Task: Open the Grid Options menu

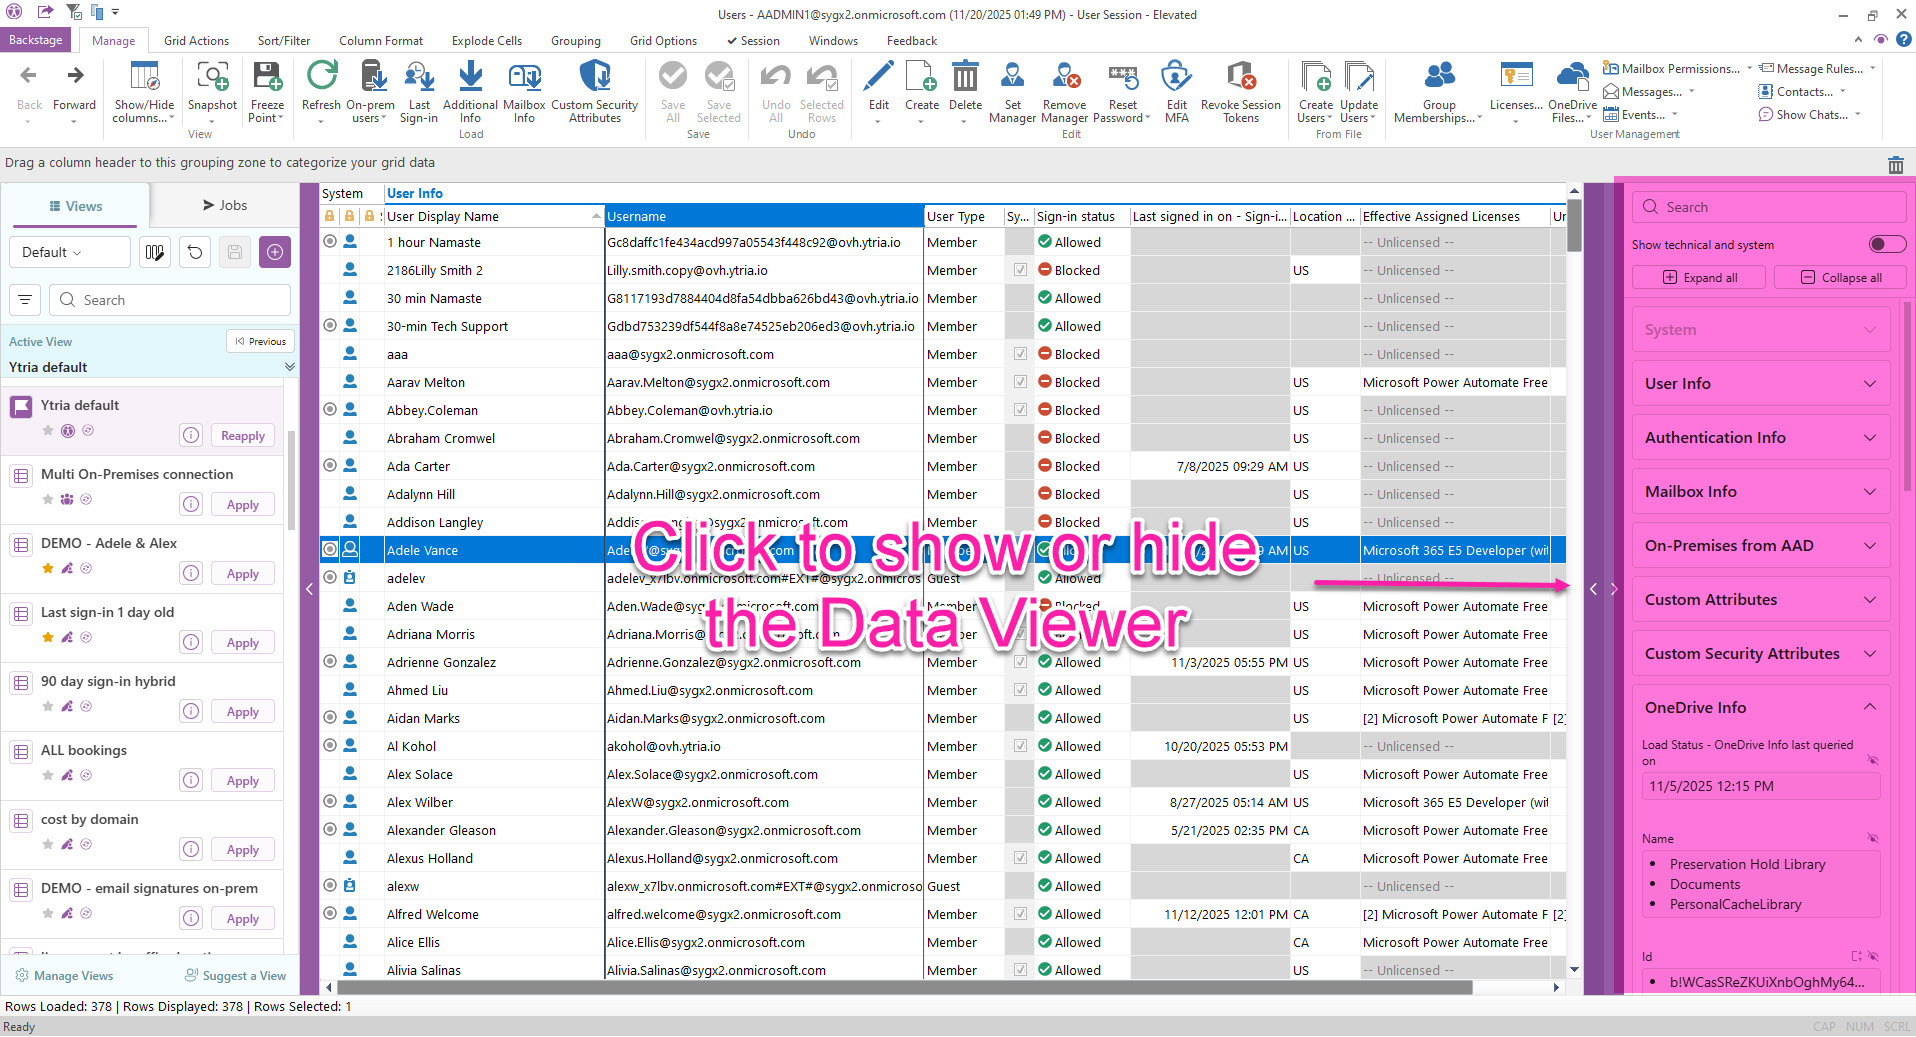Action: pyautogui.click(x=662, y=40)
